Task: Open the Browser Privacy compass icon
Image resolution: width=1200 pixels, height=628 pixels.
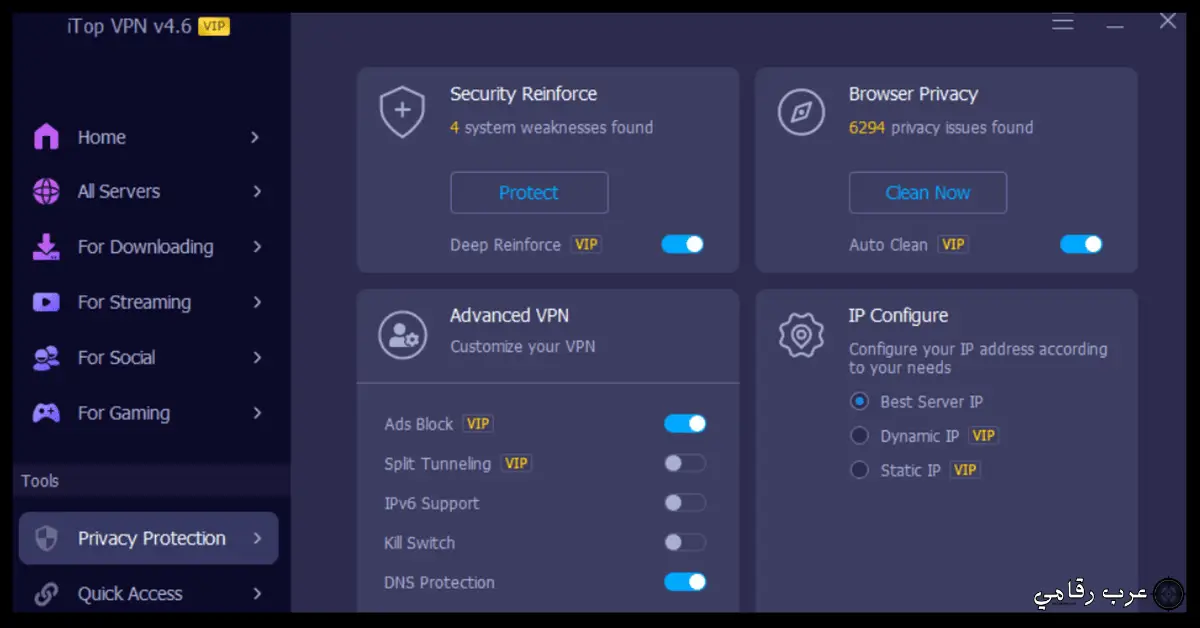Action: [x=800, y=111]
